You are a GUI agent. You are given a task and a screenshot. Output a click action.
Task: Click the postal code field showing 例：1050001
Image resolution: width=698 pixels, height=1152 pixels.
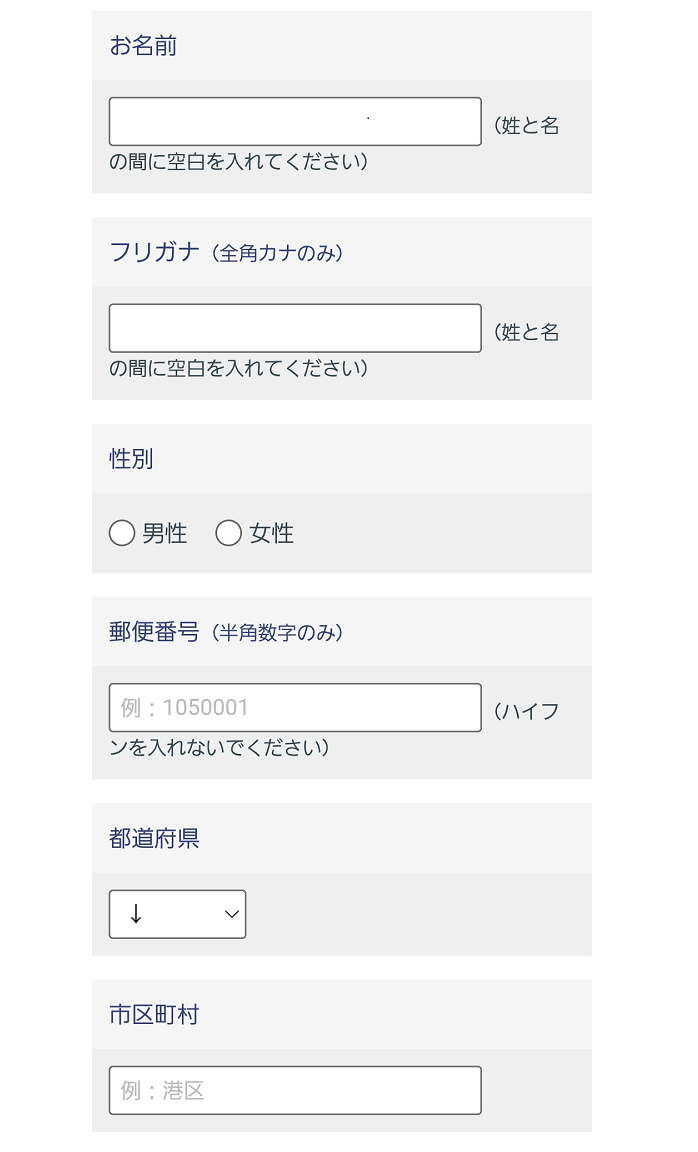point(294,707)
